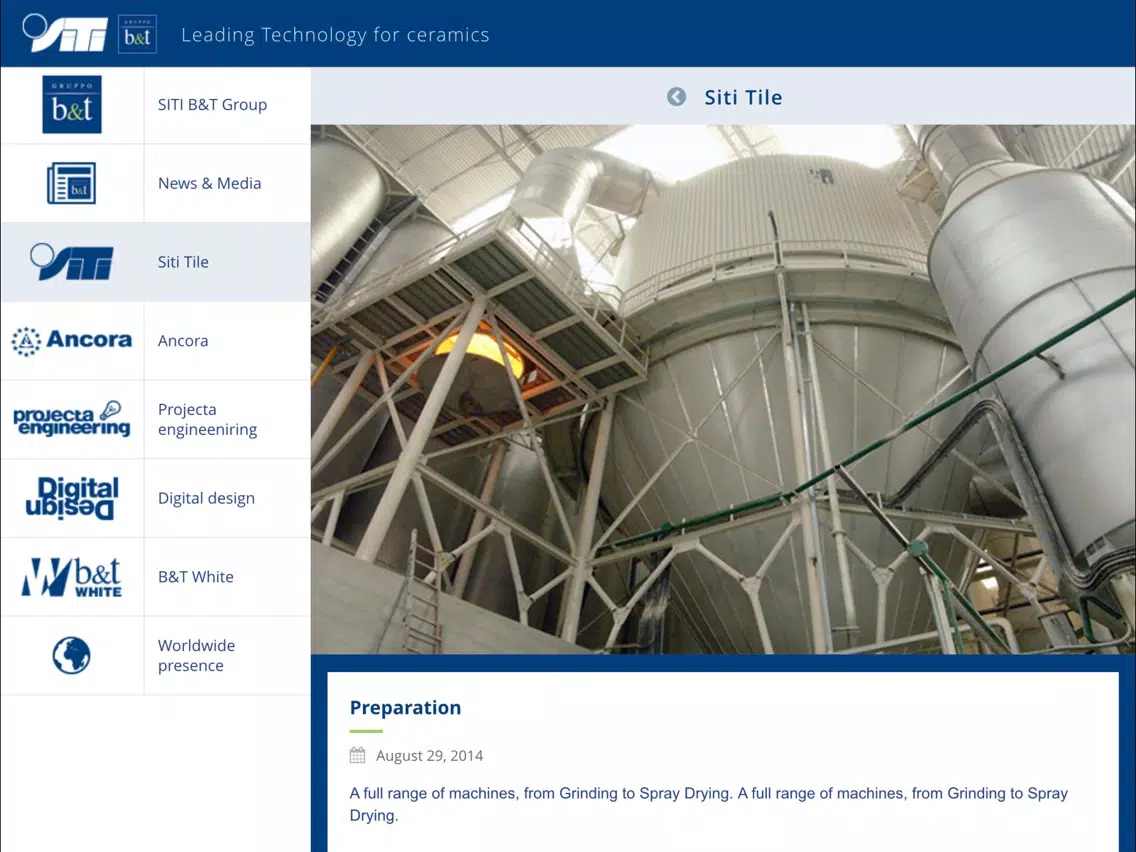The image size is (1136, 852).
Task: Click the Leading Technology for ceramics tagline
Action: (335, 35)
